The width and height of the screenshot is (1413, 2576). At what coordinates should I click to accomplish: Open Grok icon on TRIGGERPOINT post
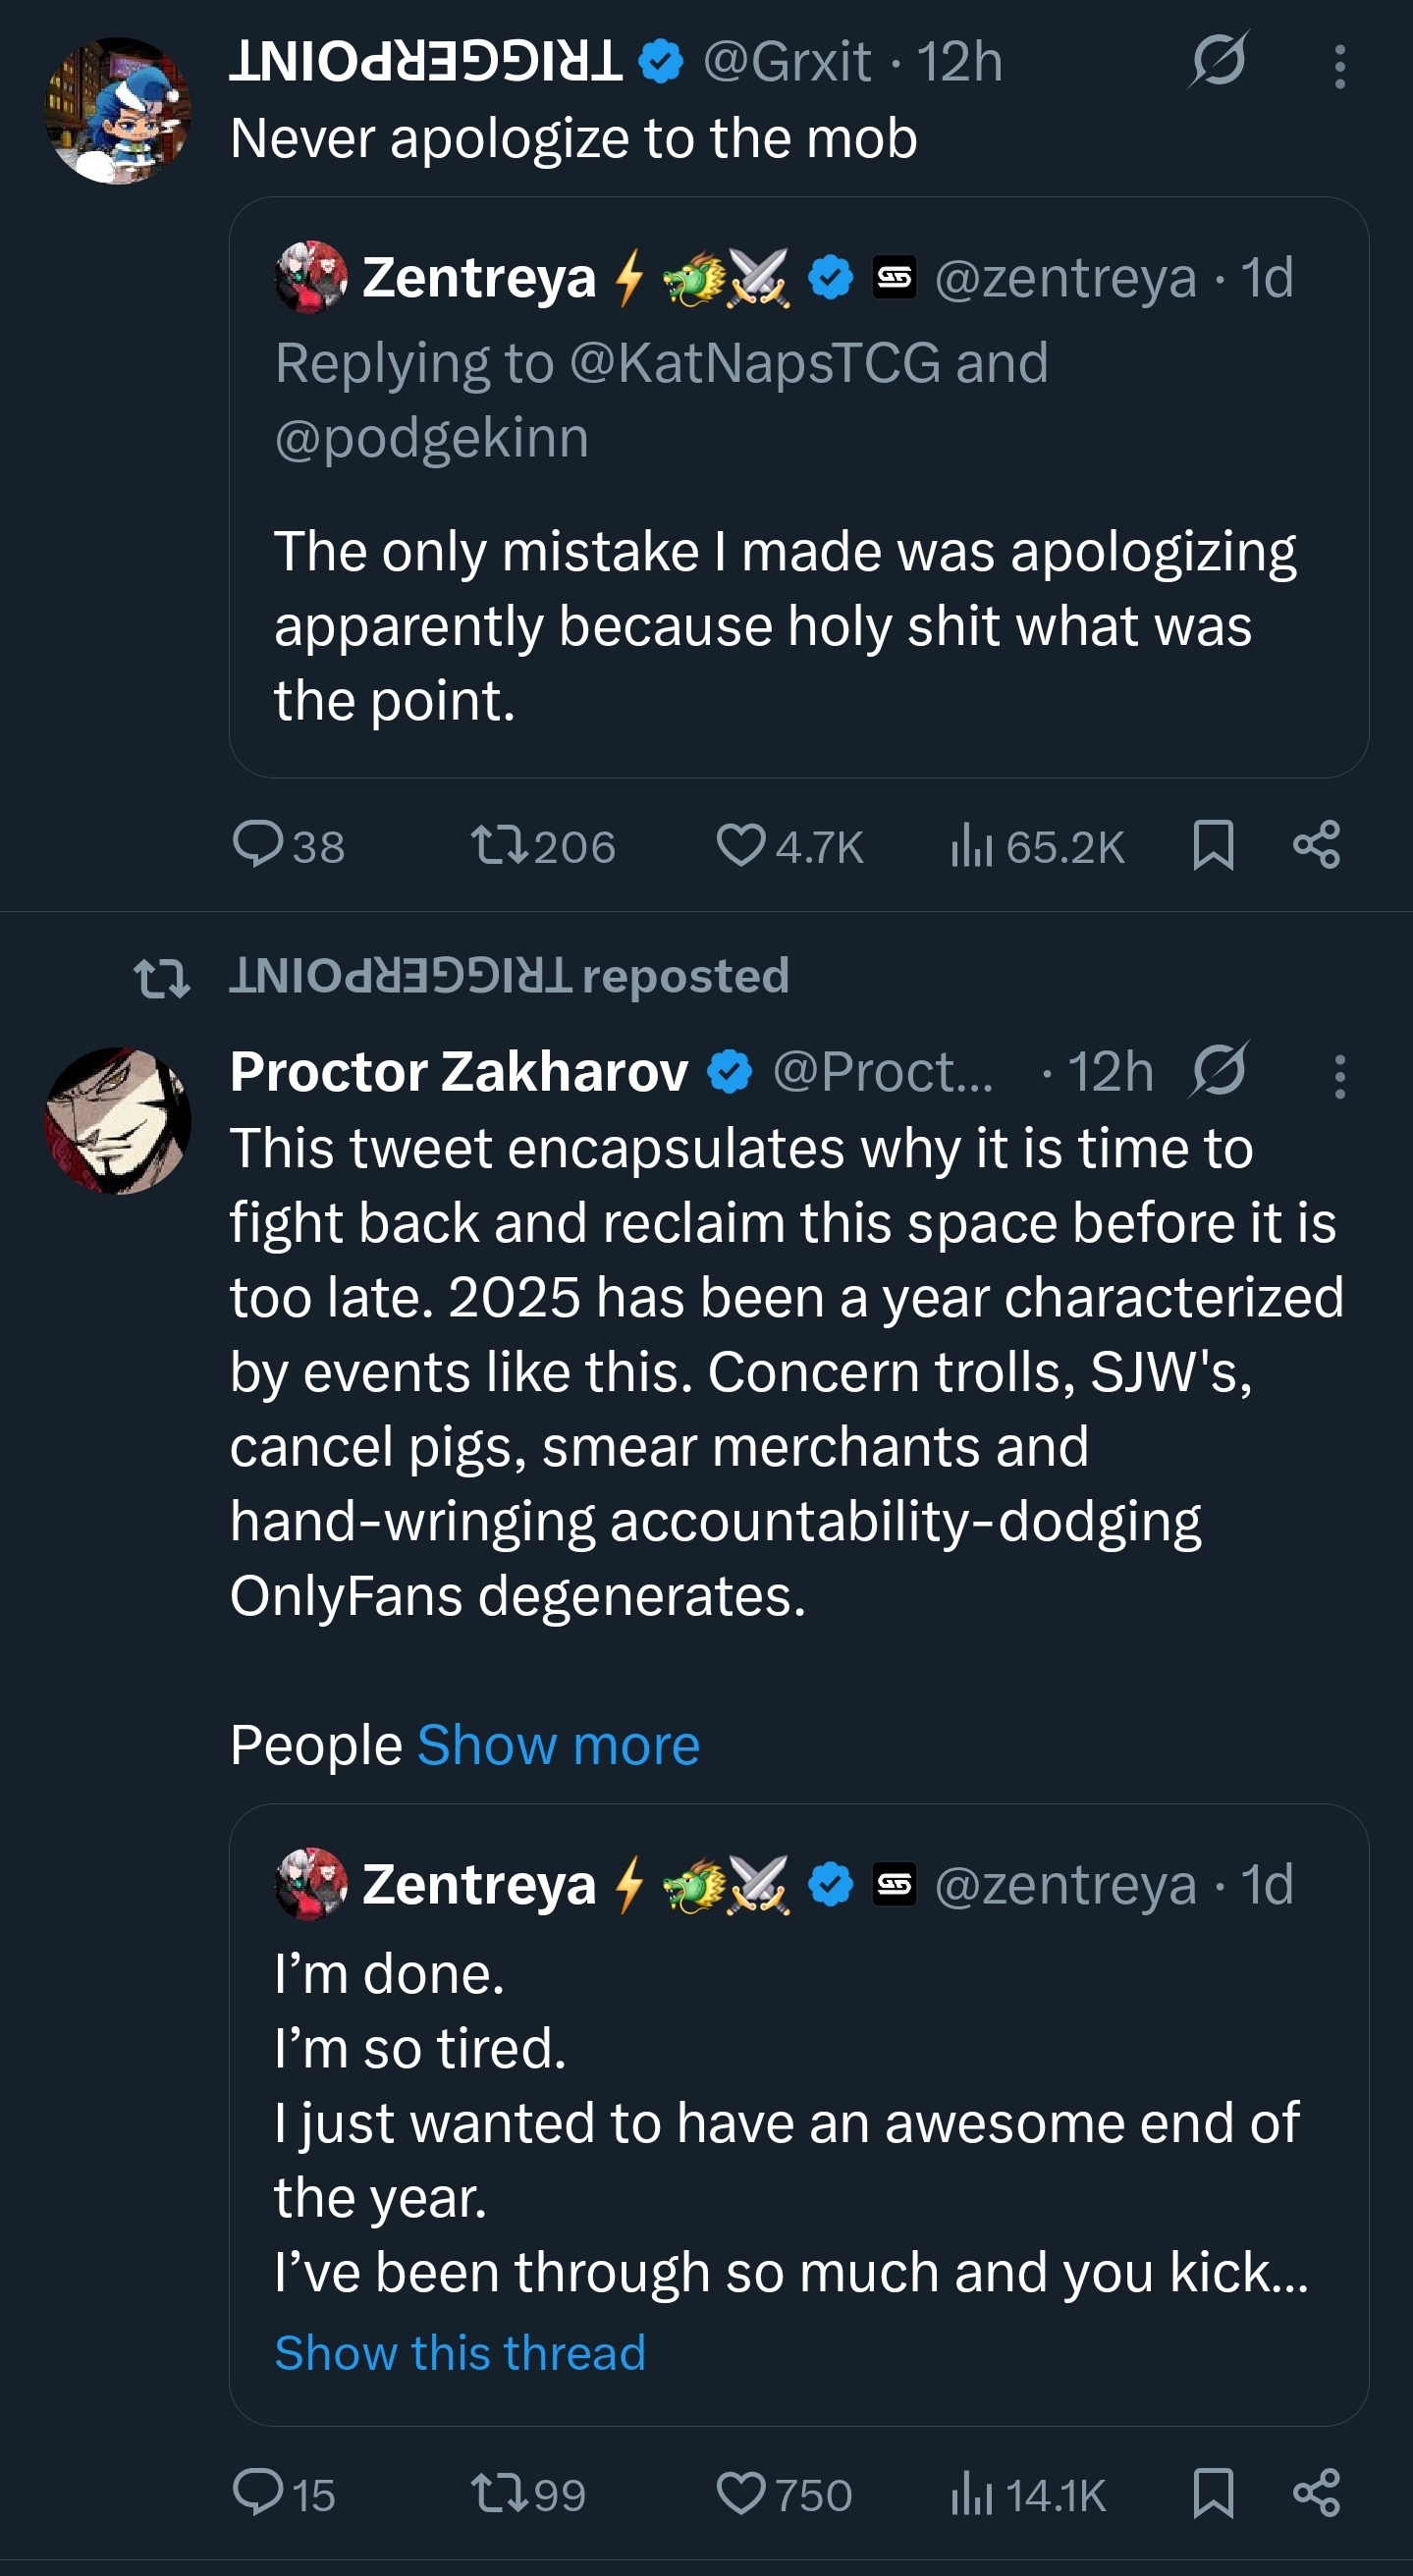pyautogui.click(x=1218, y=60)
